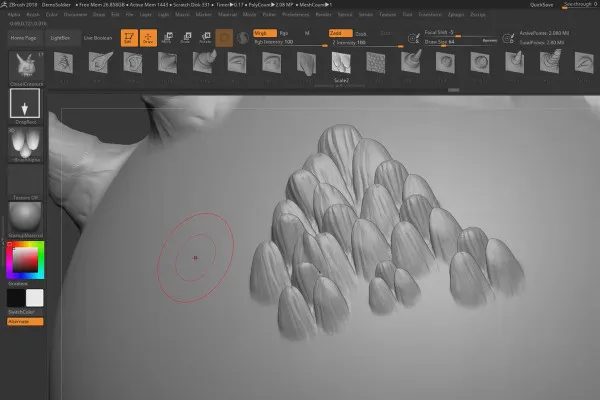
Task: Click the brush icon marked D beside ActivePoints
Action: tap(508, 38)
